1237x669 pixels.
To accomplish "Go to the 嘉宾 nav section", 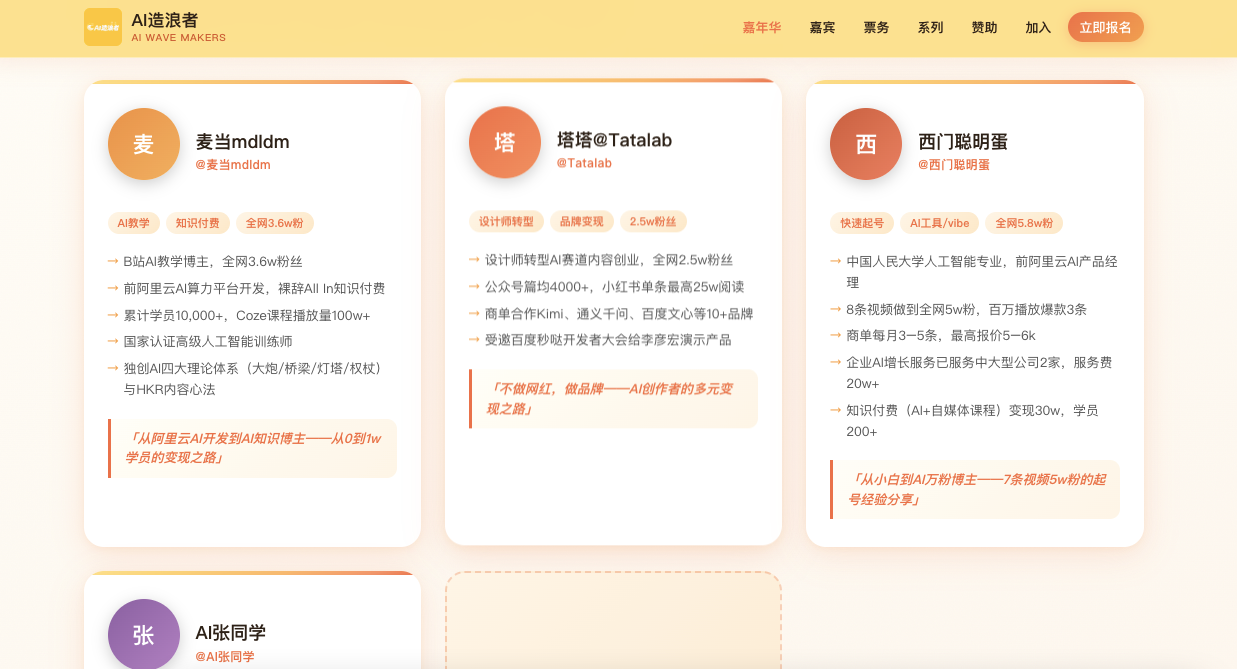I will (823, 27).
